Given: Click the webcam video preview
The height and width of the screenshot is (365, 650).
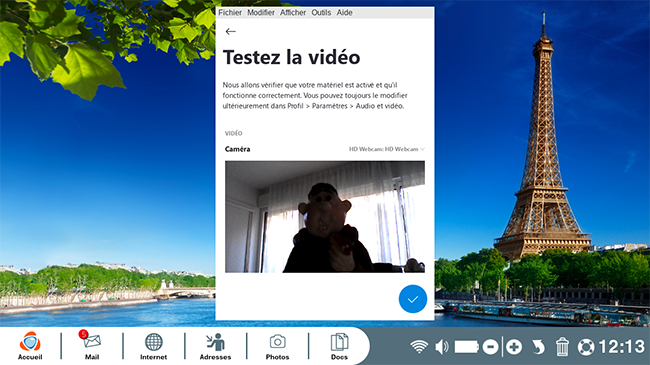Looking at the screenshot, I should coord(325,217).
